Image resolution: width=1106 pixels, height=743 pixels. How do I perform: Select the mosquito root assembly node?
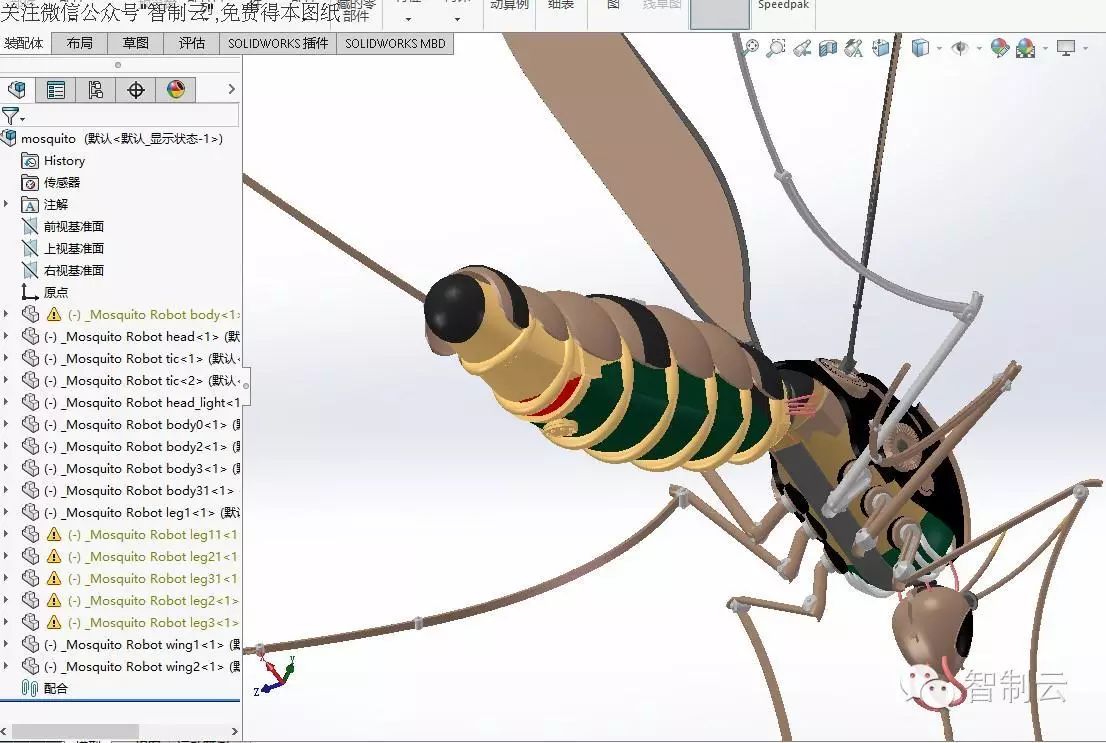pyautogui.click(x=113, y=138)
